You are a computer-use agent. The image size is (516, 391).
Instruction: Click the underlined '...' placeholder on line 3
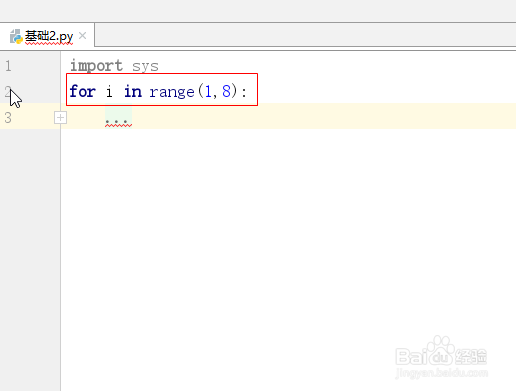tap(119, 121)
